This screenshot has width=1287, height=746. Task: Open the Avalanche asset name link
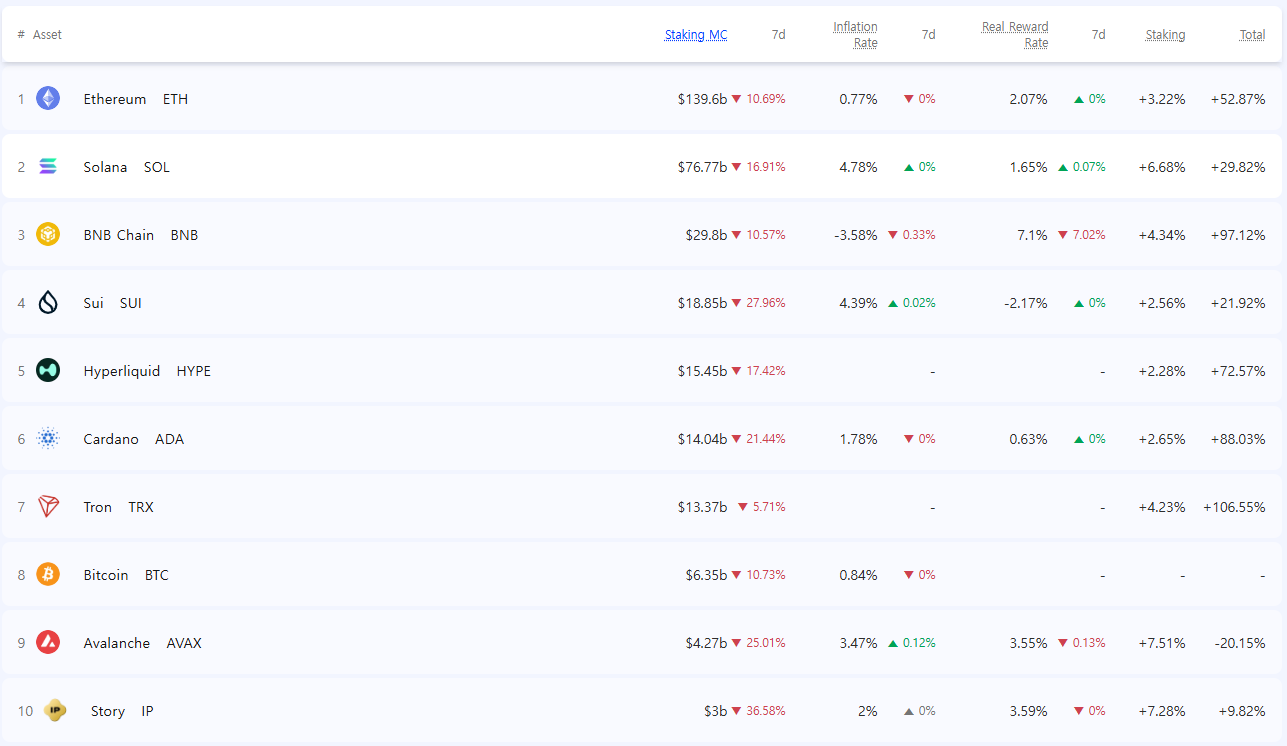point(116,643)
